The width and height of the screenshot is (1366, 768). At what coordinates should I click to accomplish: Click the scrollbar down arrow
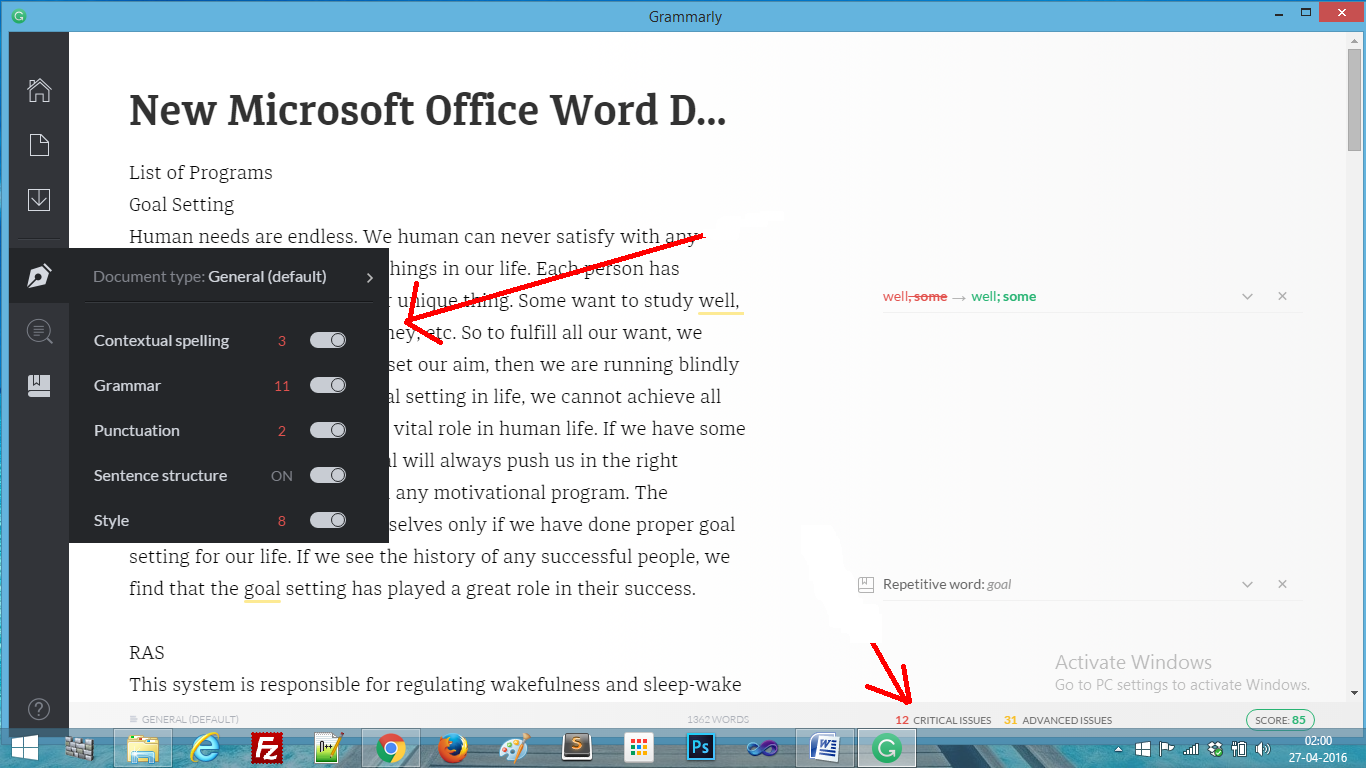point(1354,692)
